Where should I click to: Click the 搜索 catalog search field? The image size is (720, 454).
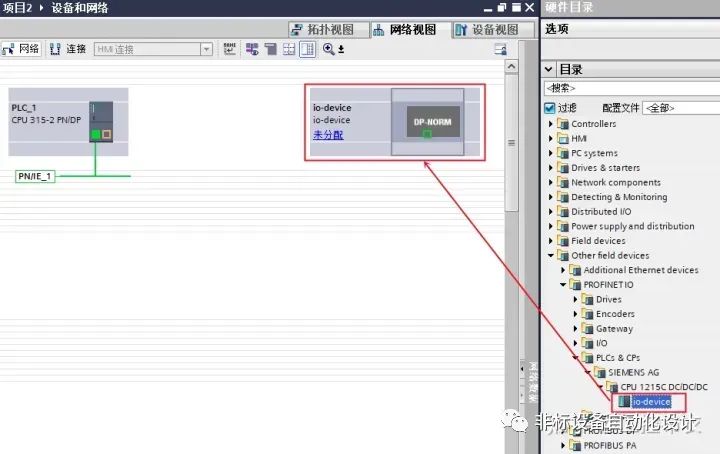[632, 88]
